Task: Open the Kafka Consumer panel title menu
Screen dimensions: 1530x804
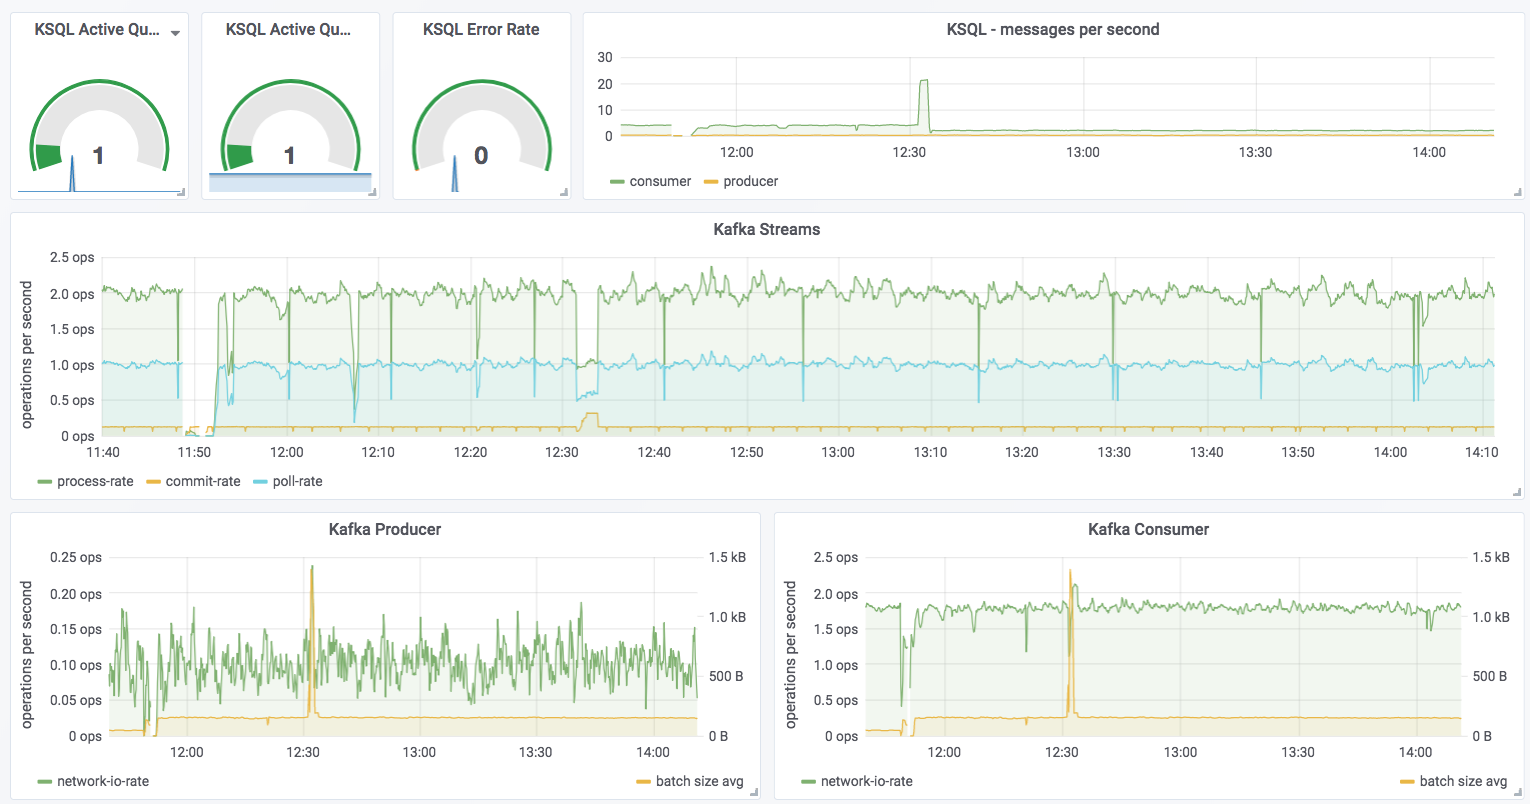Action: pos(1149,530)
